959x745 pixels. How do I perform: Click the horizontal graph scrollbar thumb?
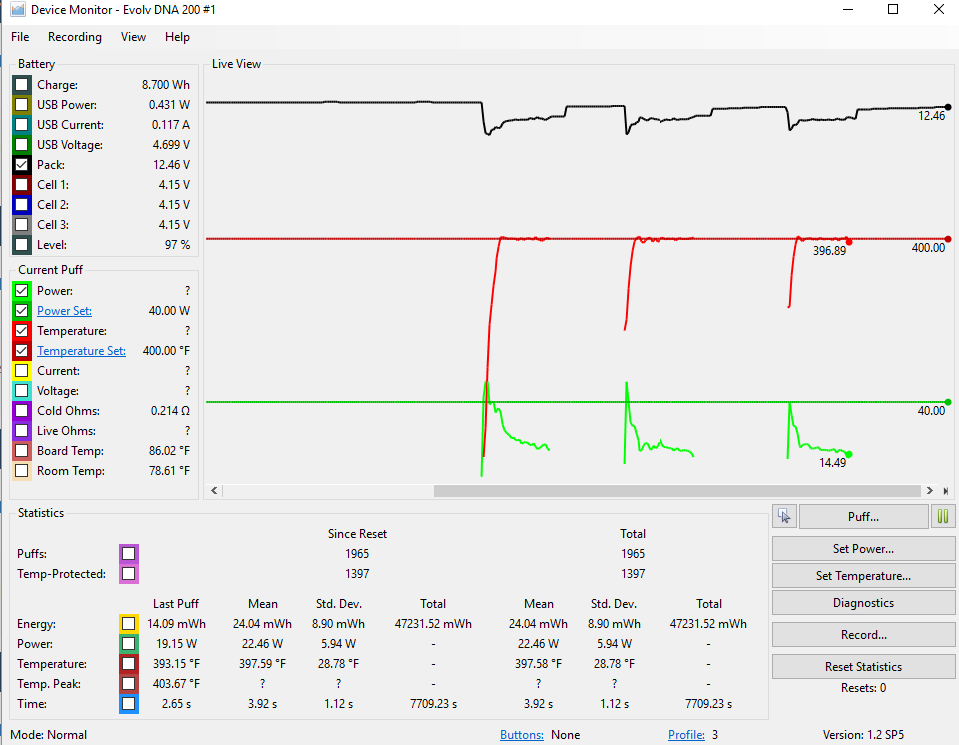(x=676, y=491)
